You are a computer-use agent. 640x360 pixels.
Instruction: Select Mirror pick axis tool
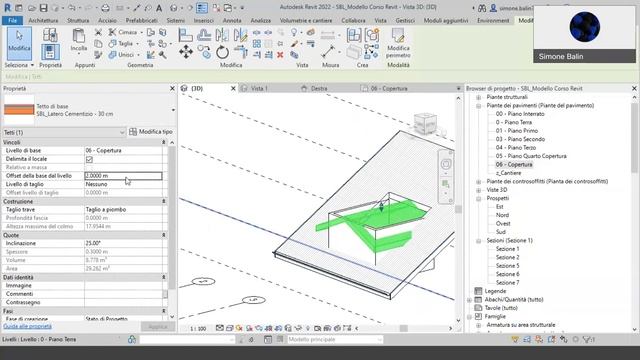tap(222, 35)
